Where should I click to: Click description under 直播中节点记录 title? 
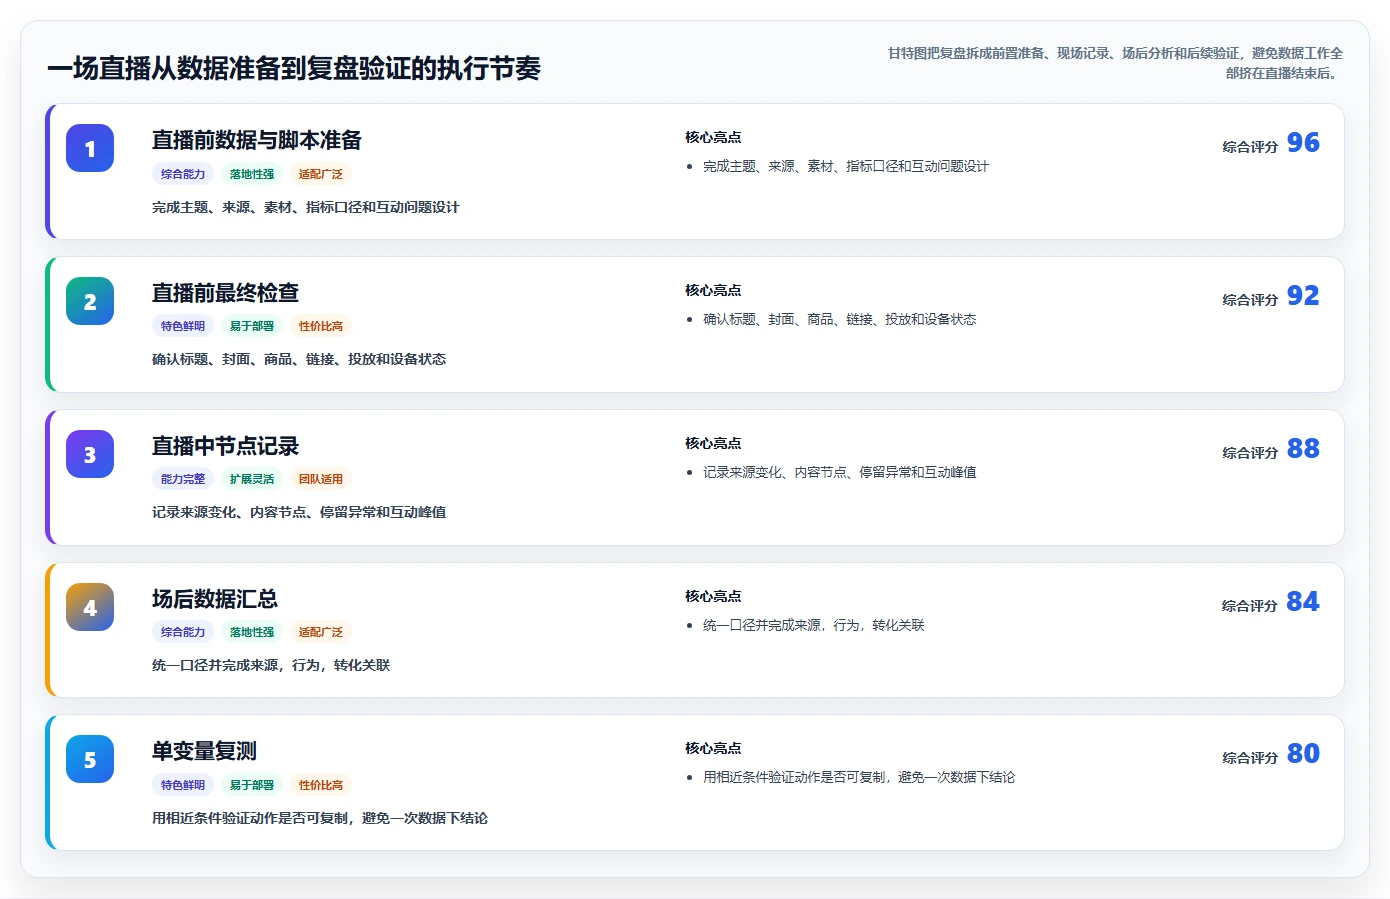coord(299,512)
